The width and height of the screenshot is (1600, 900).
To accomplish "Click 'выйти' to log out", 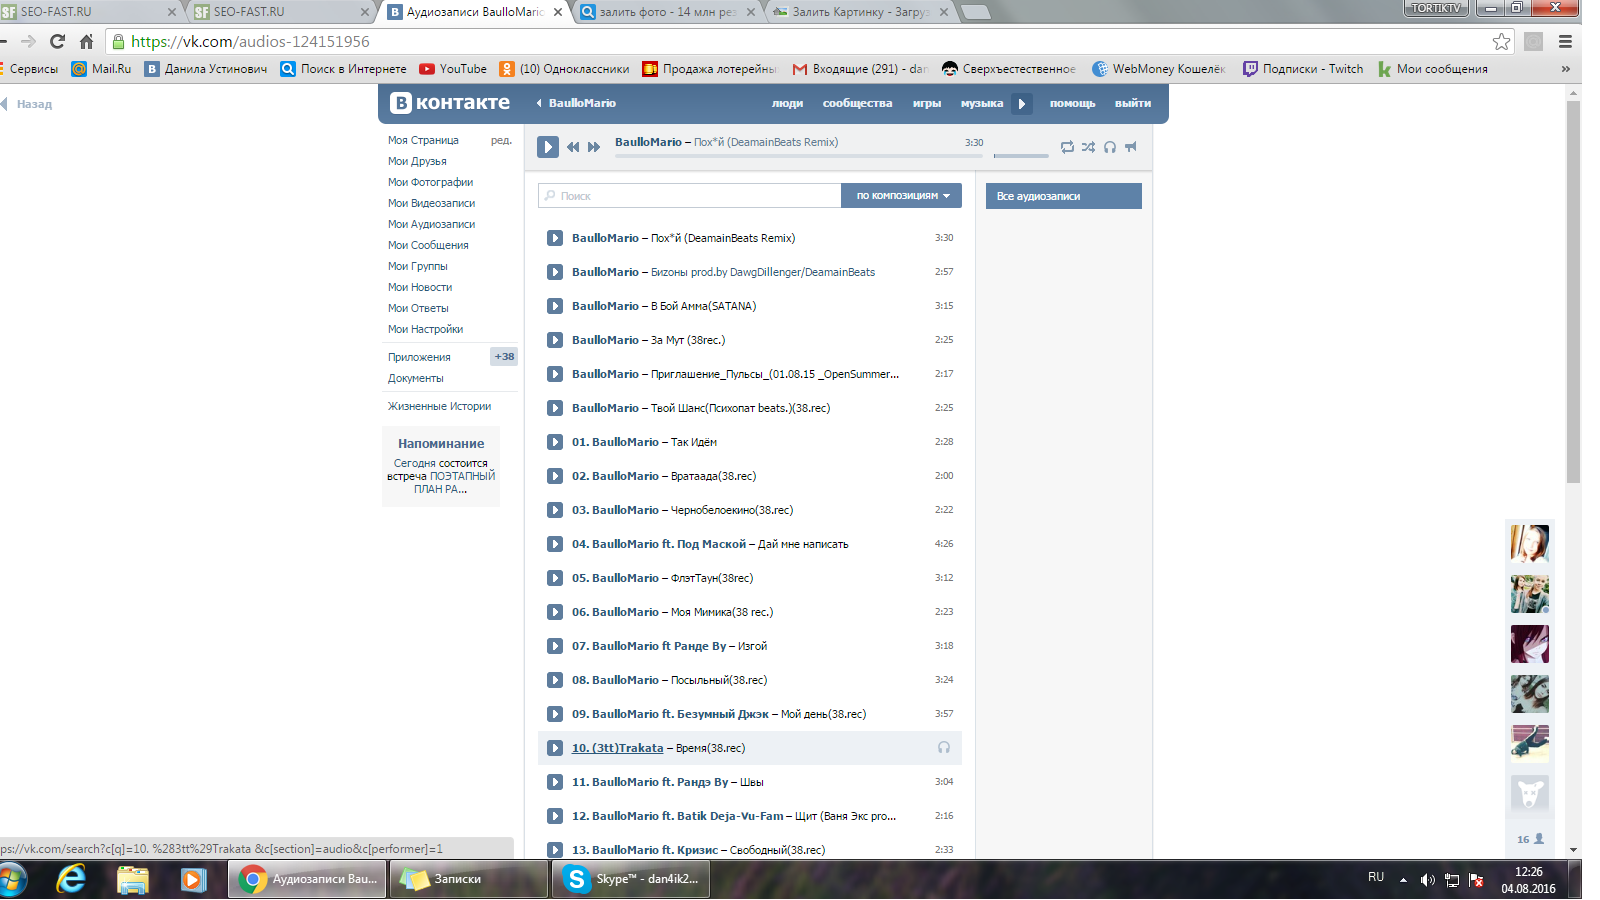I will tap(1133, 103).
